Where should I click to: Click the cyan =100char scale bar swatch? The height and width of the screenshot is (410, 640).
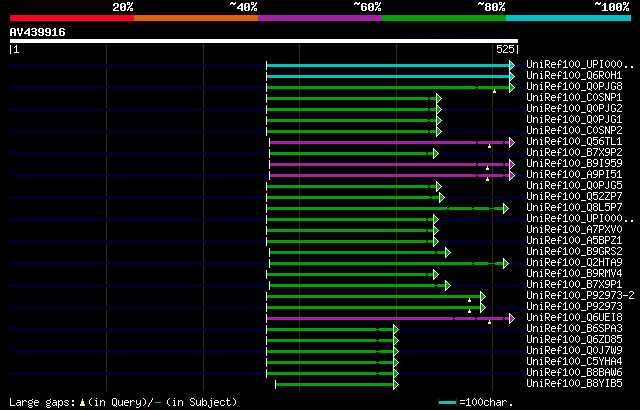(x=447, y=403)
